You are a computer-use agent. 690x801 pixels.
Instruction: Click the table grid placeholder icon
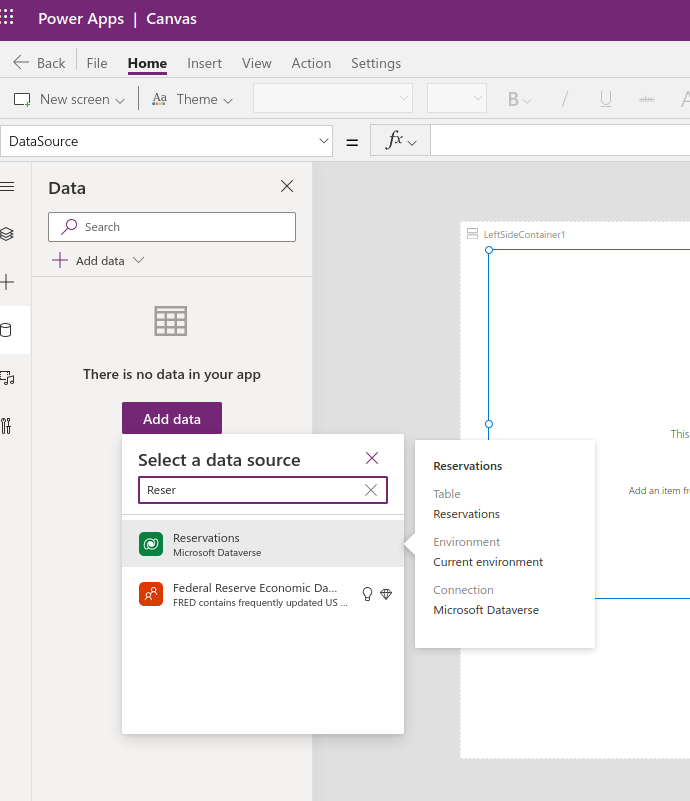171,321
